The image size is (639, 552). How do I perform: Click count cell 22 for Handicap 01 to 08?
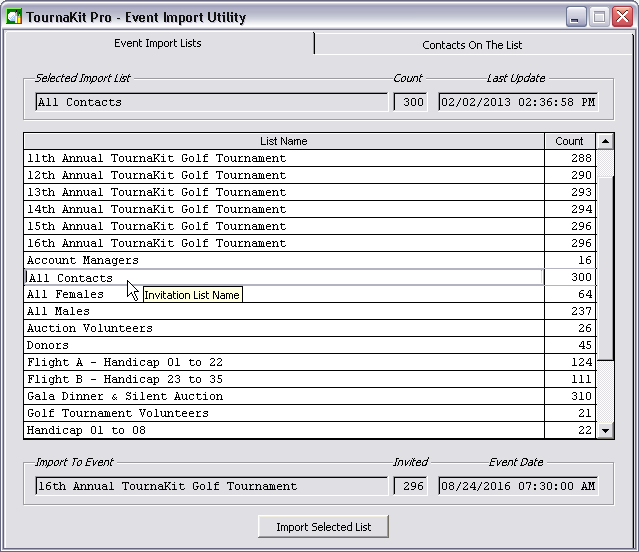coord(570,430)
